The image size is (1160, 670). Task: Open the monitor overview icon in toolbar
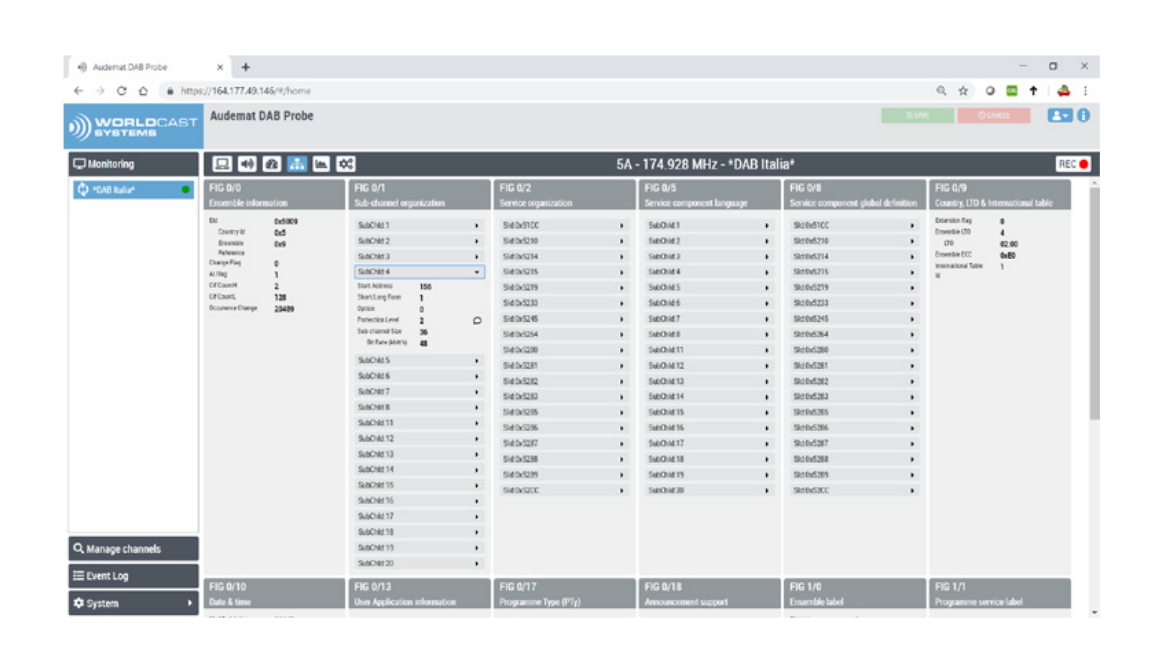point(222,164)
